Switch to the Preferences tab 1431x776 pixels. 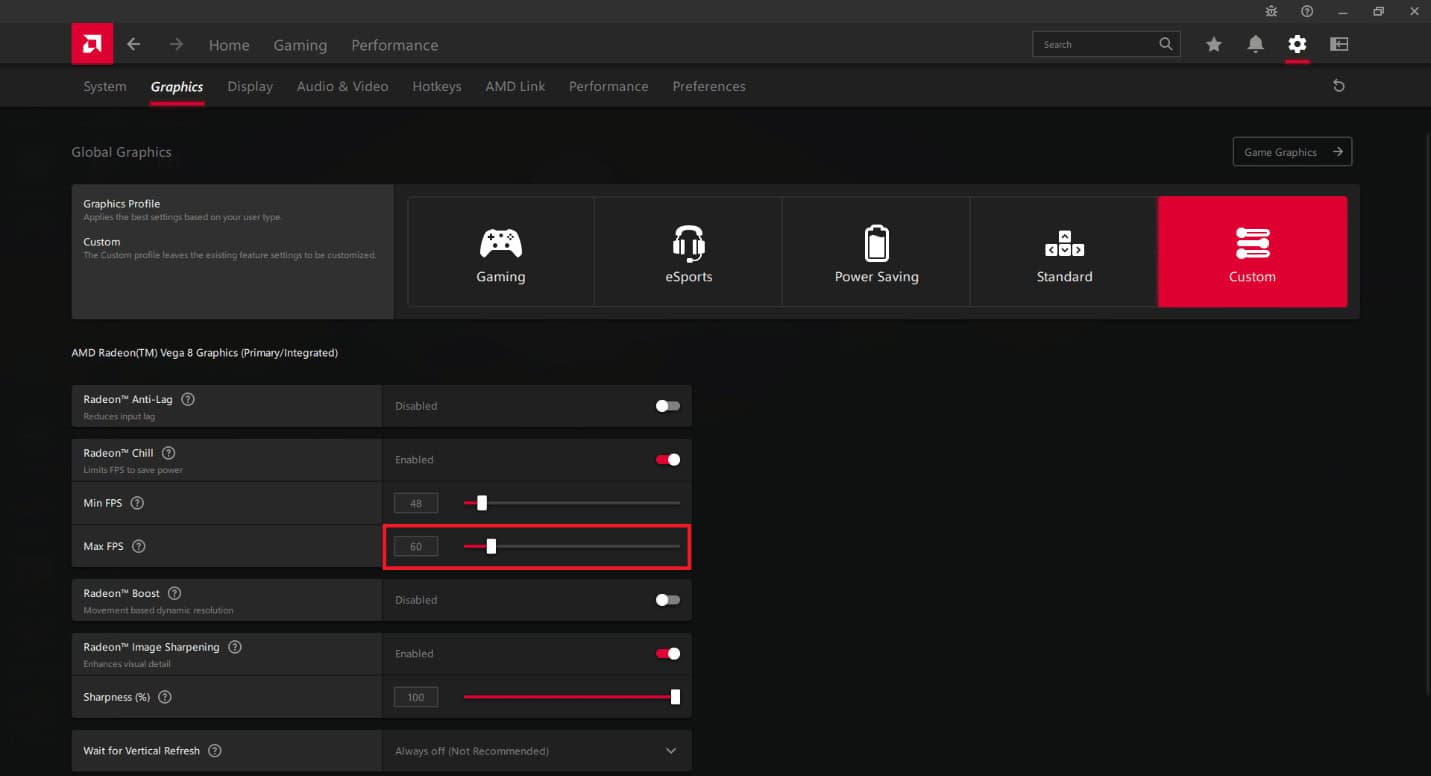[709, 86]
